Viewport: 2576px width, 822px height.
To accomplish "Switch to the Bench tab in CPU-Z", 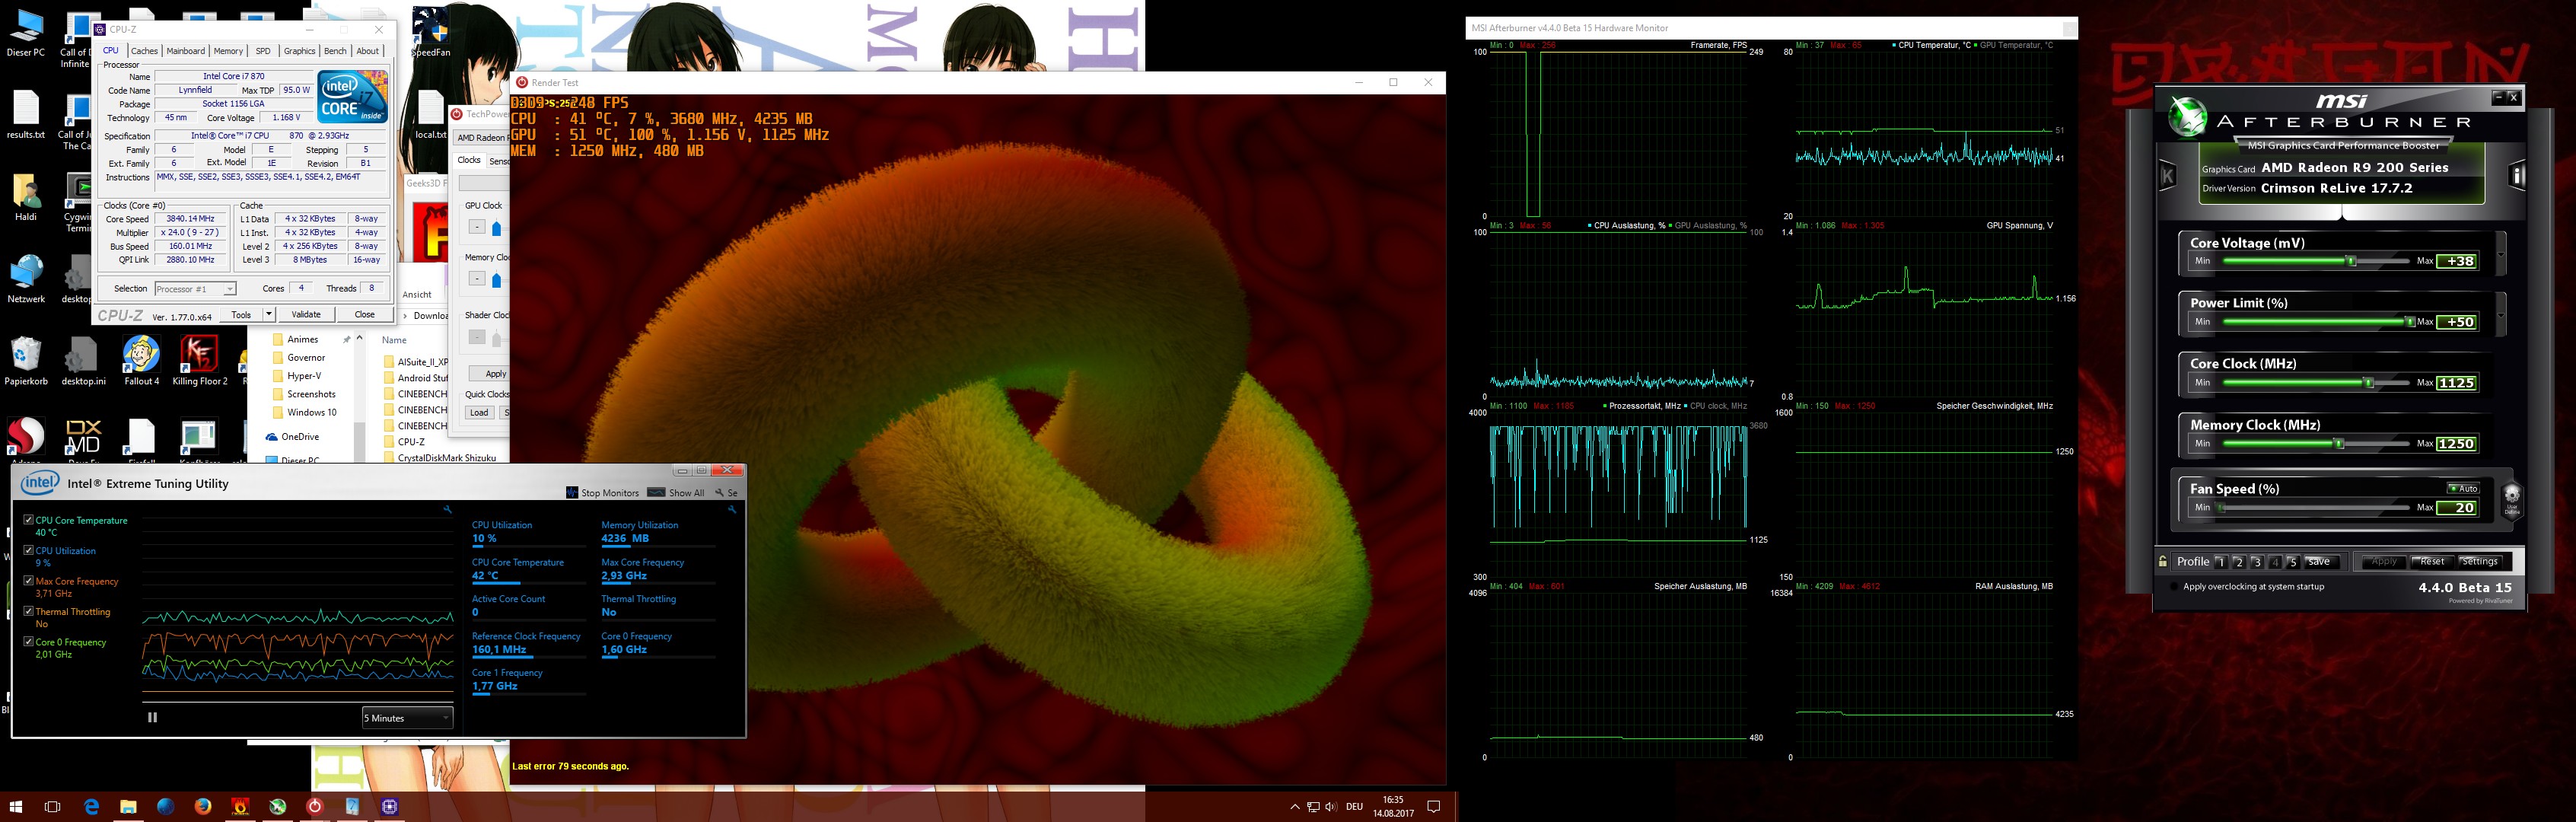I will 335,51.
